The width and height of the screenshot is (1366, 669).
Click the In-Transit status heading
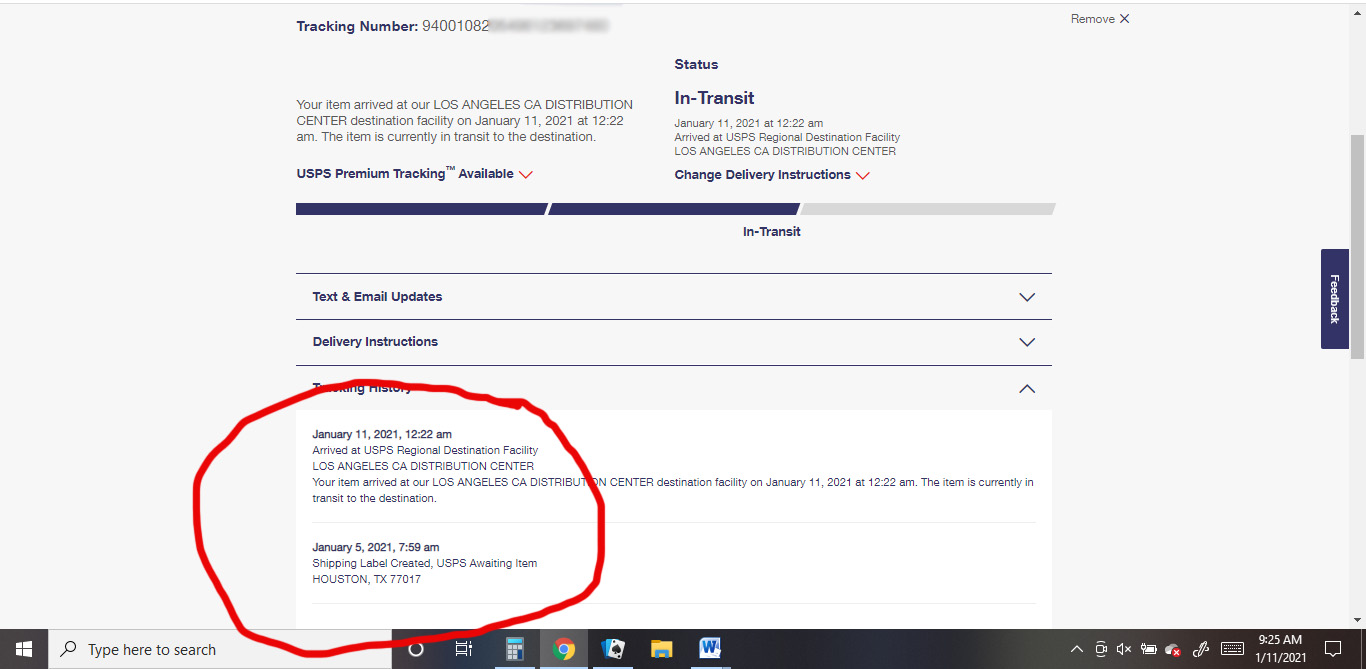tap(714, 98)
